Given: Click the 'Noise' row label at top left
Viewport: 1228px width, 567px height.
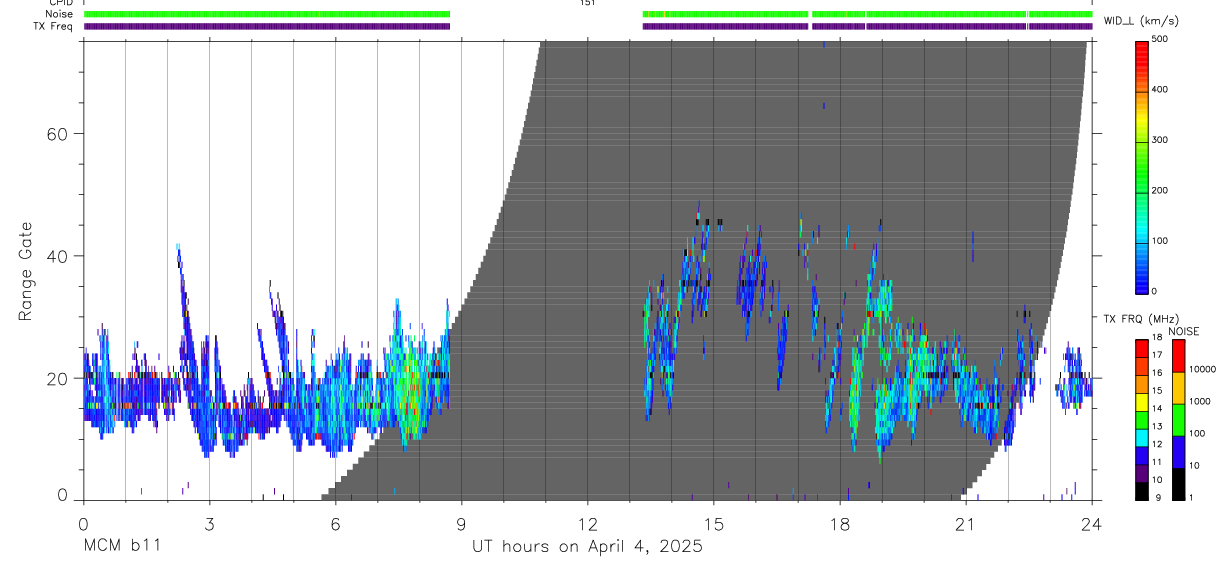Looking at the screenshot, I should click(60, 14).
